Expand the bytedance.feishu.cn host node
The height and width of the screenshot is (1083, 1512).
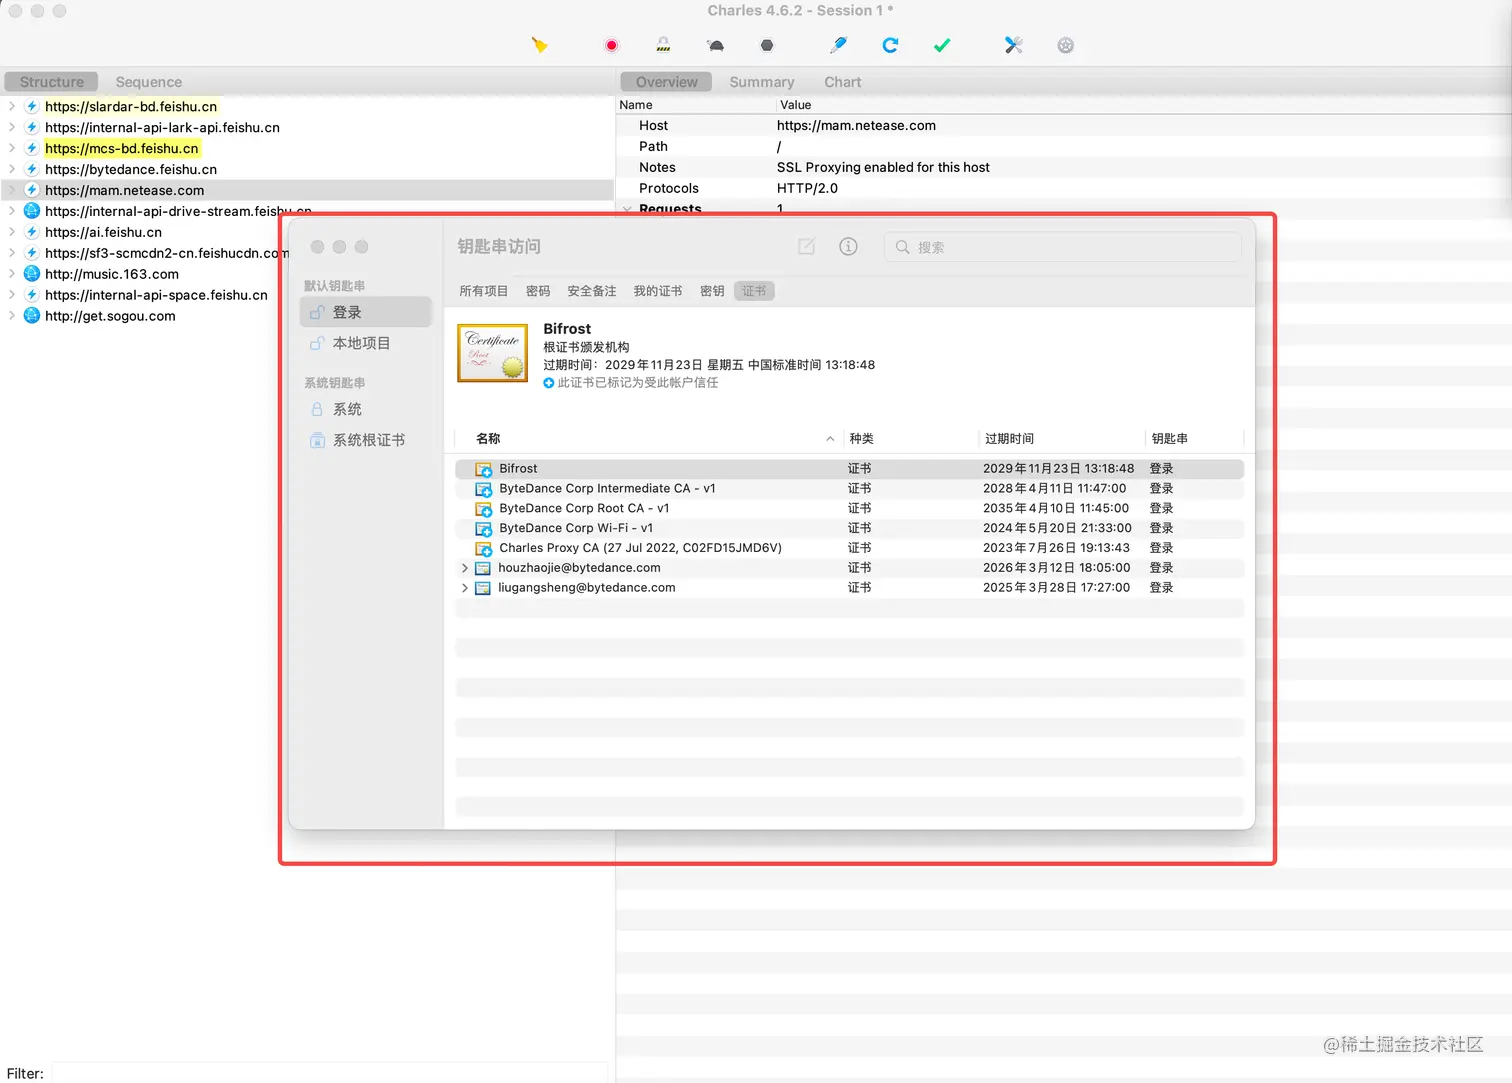point(11,169)
